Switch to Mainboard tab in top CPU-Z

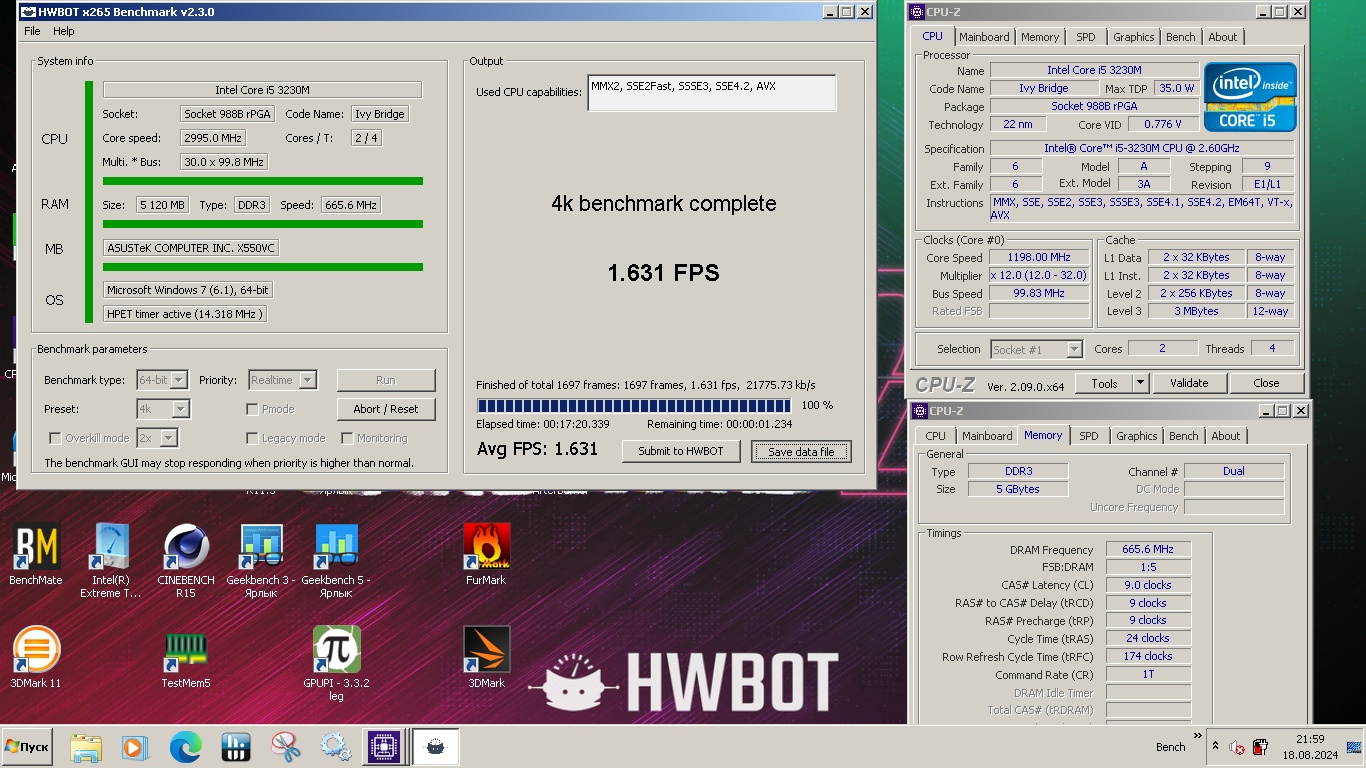pyautogui.click(x=984, y=37)
